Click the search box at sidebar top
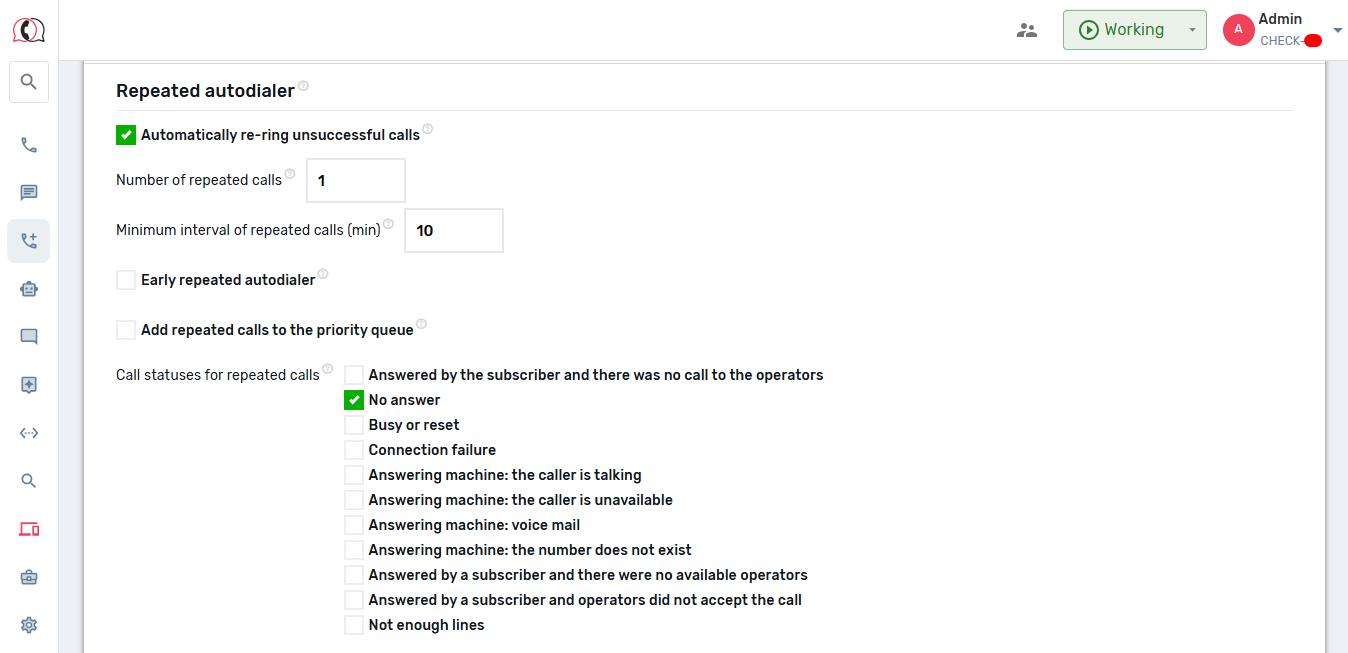The height and width of the screenshot is (653, 1348). pos(29,82)
